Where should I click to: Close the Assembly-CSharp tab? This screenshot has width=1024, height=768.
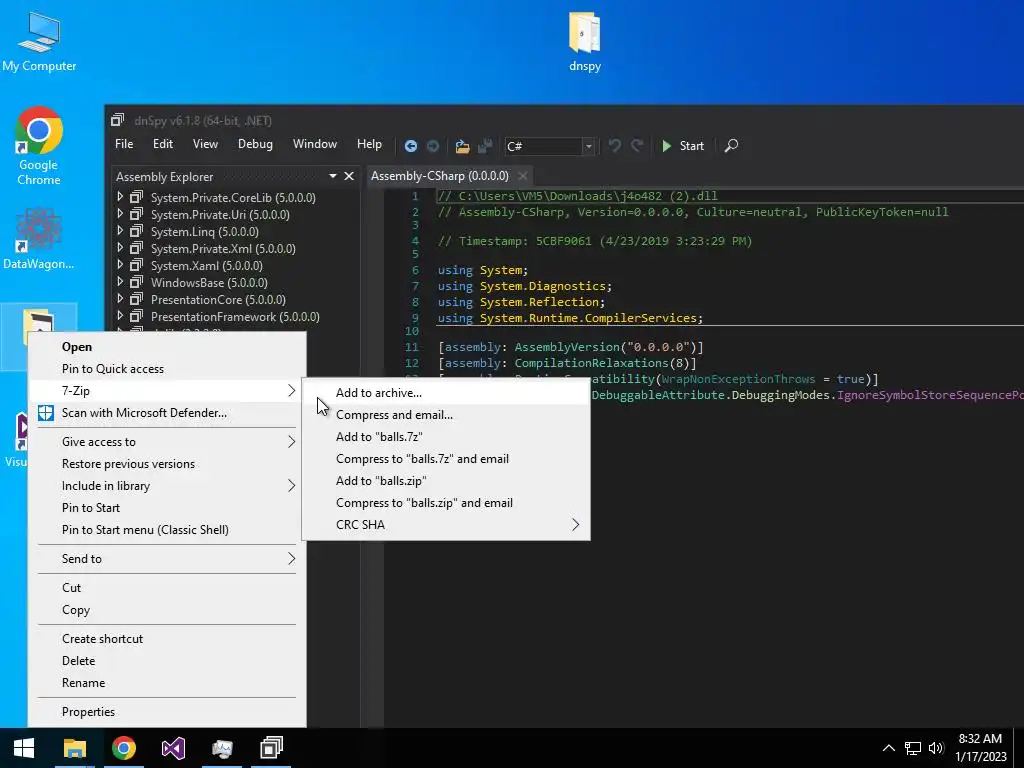(522, 175)
